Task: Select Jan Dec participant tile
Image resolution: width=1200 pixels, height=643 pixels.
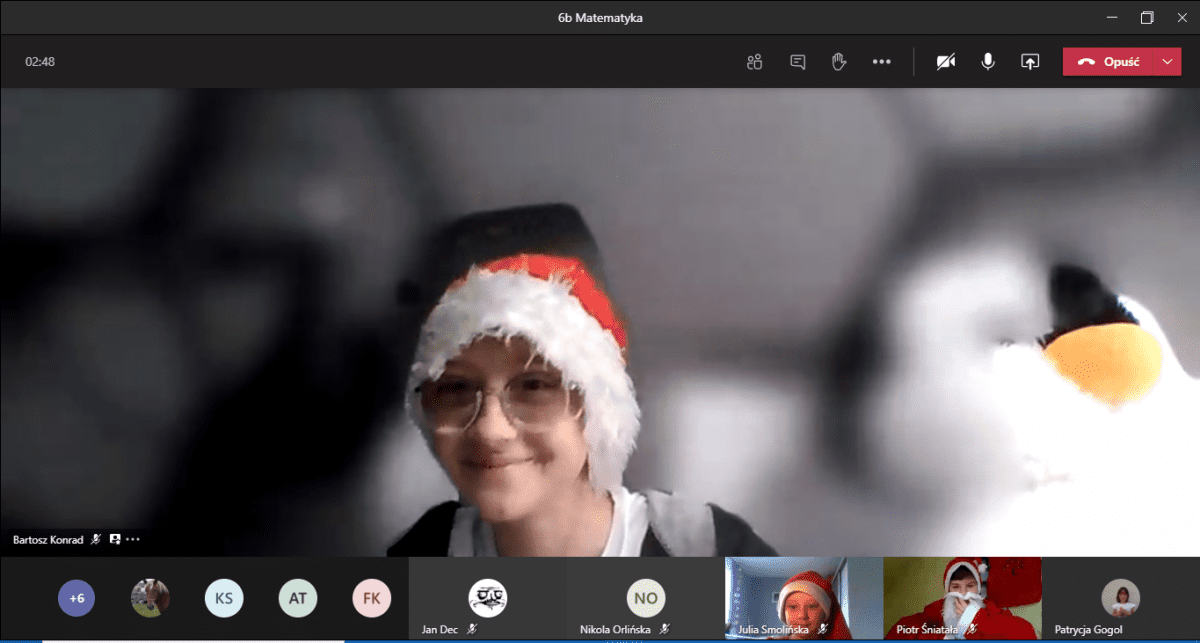Action: pos(487,599)
